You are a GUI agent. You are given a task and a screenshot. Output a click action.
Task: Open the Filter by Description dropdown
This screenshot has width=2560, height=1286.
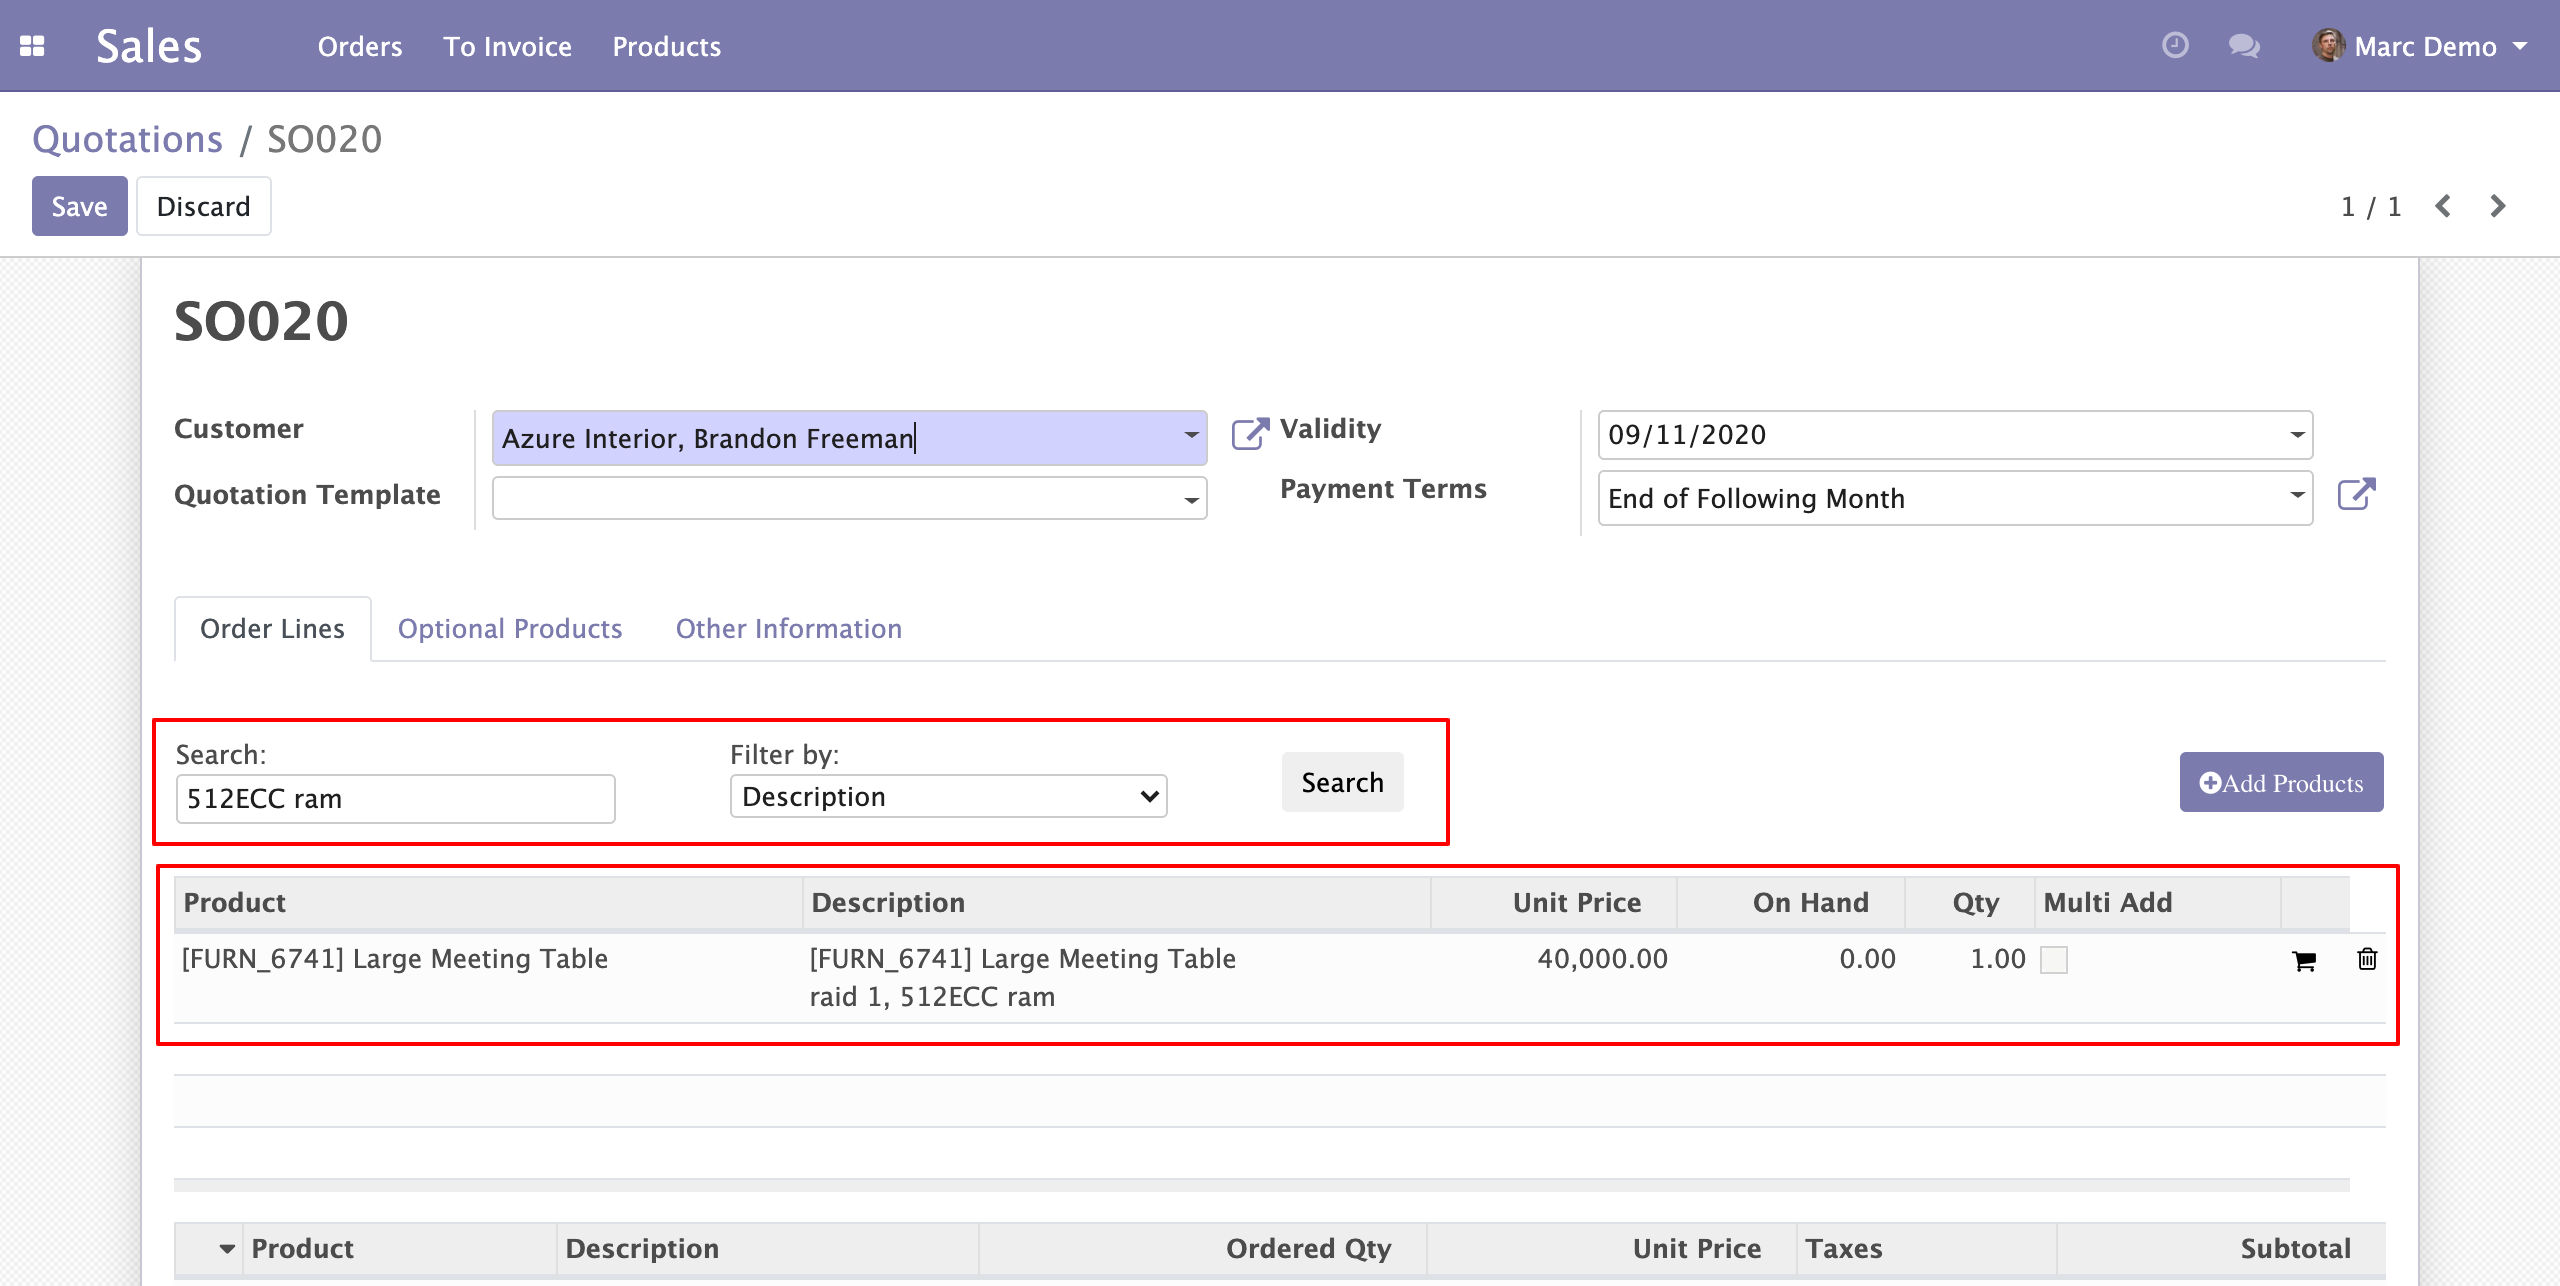948,797
